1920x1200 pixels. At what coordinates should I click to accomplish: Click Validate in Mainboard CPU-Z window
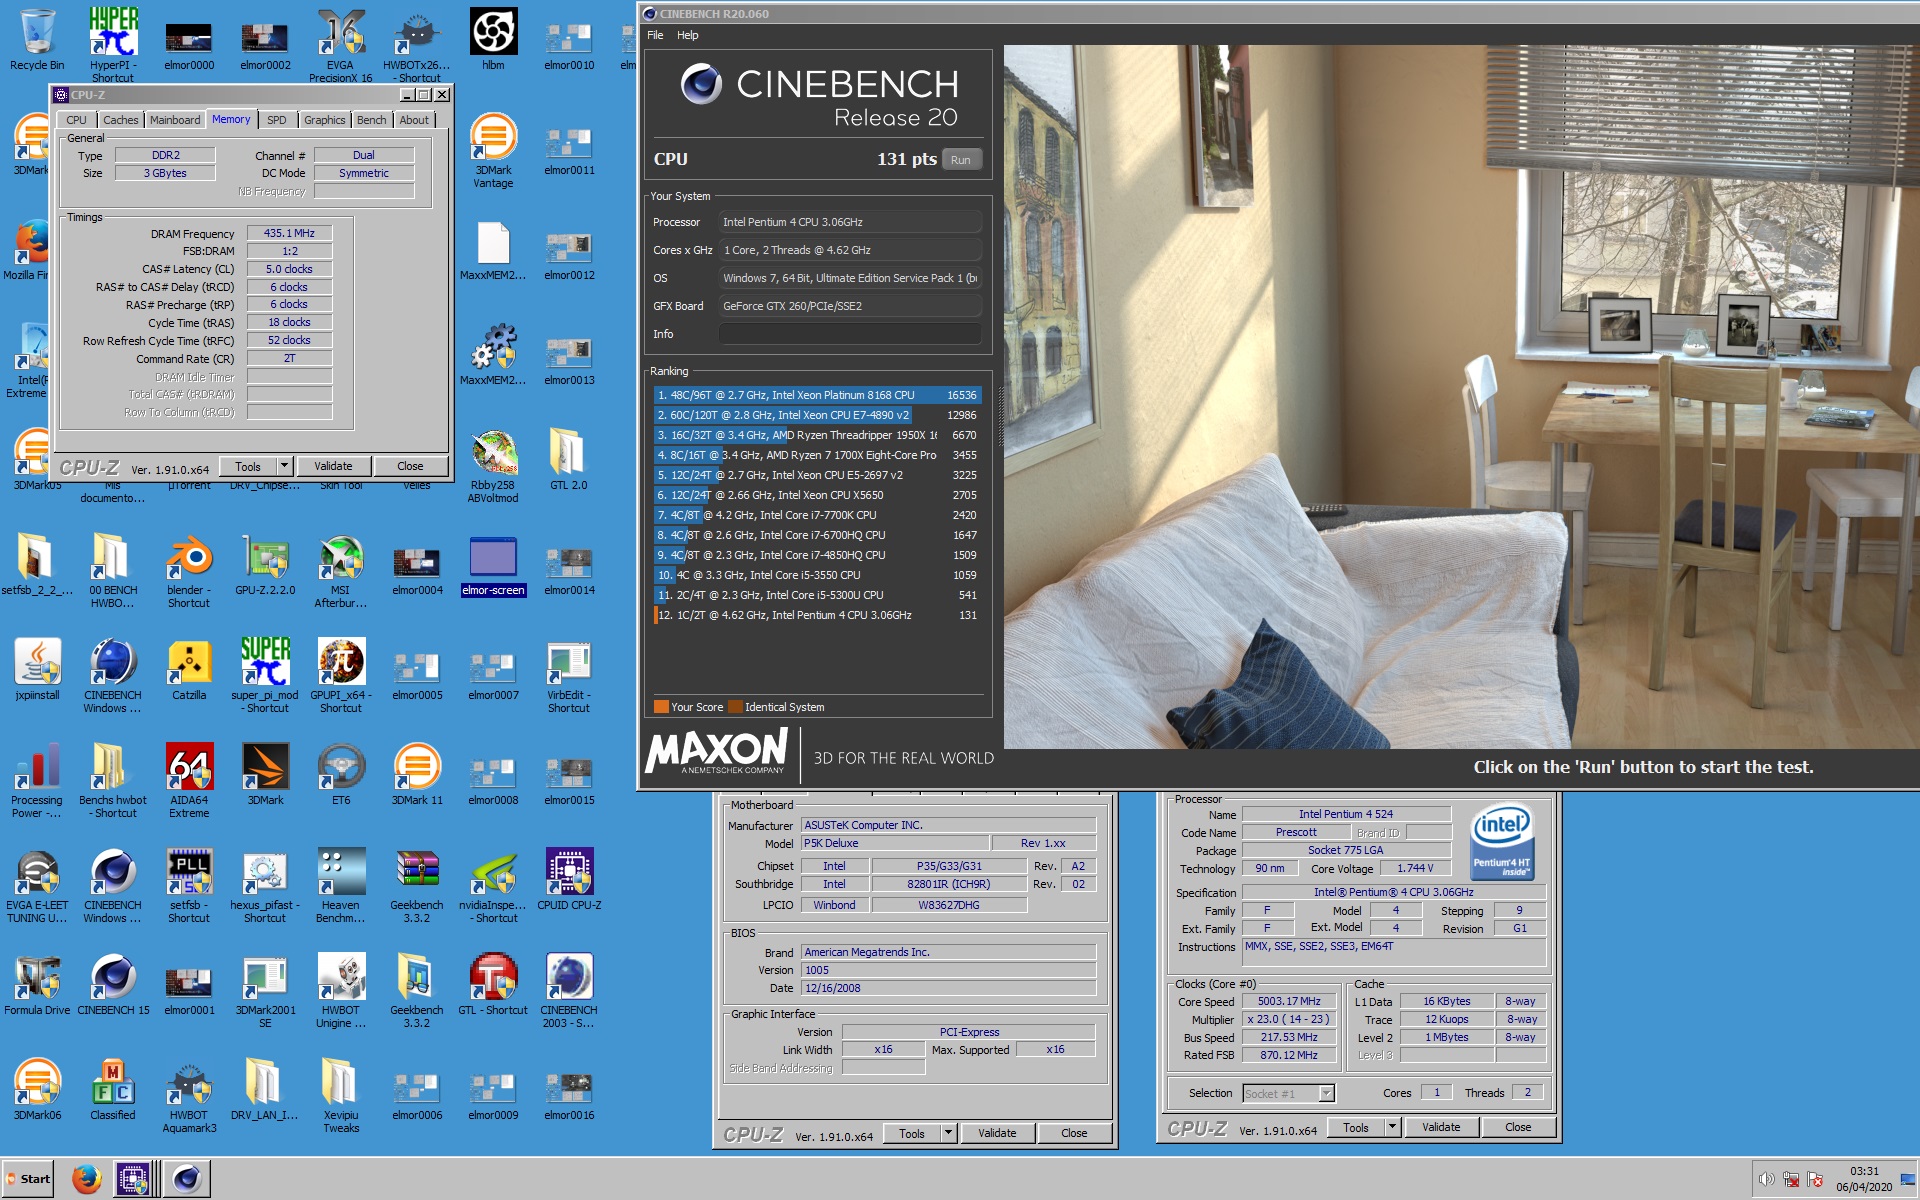[997, 1133]
